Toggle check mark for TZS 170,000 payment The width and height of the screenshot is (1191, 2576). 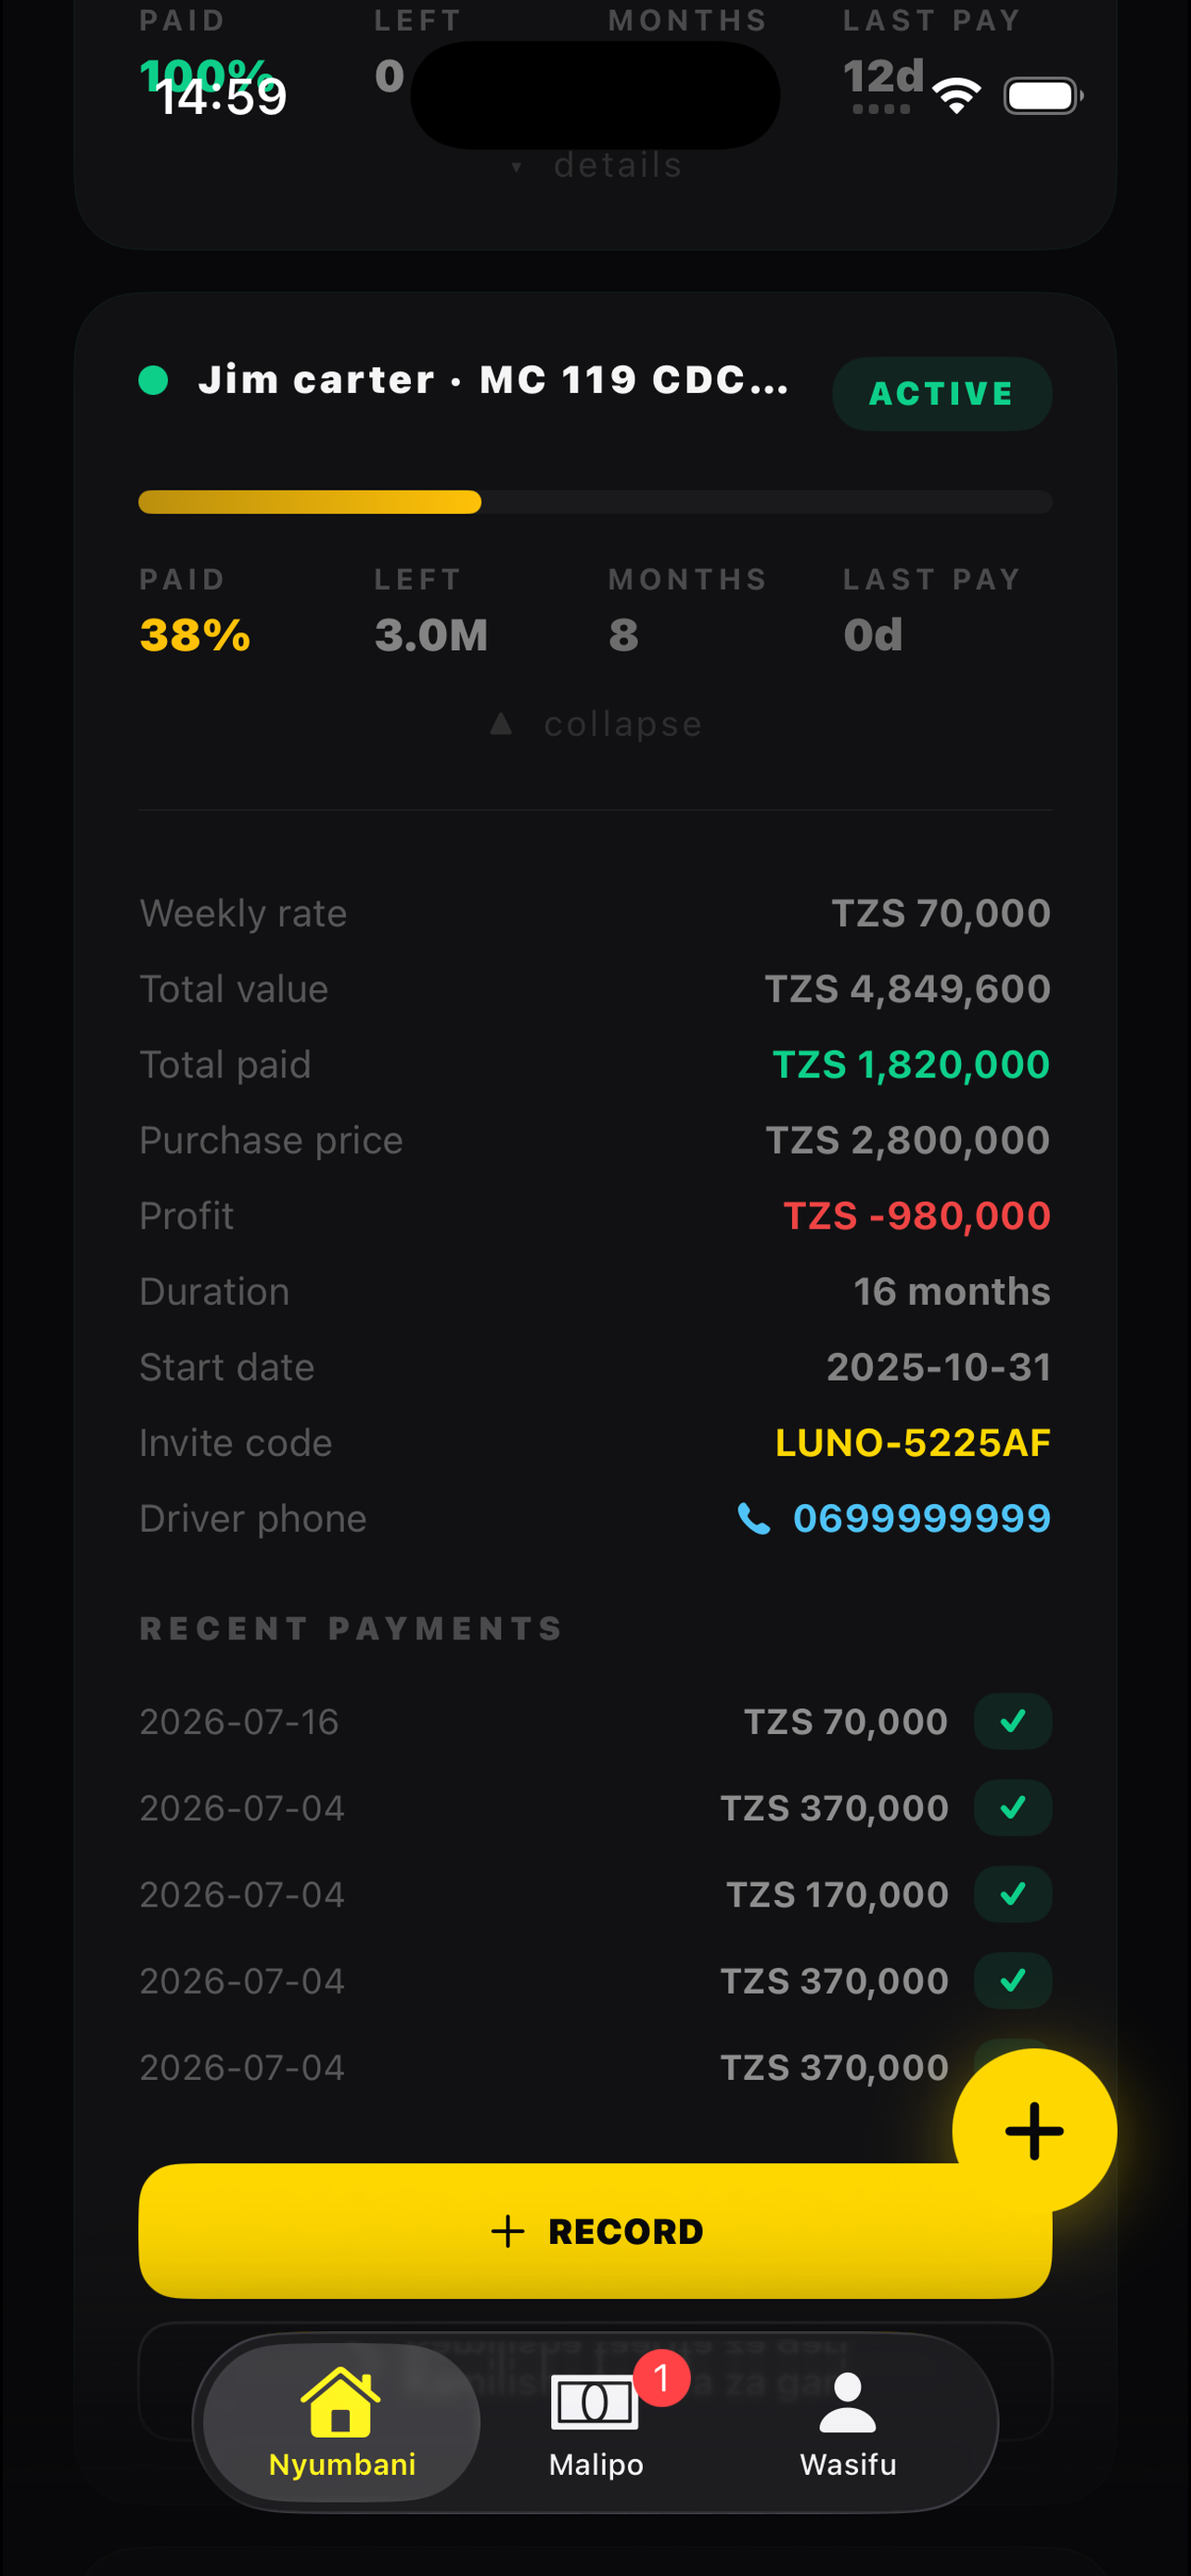coord(1013,1894)
